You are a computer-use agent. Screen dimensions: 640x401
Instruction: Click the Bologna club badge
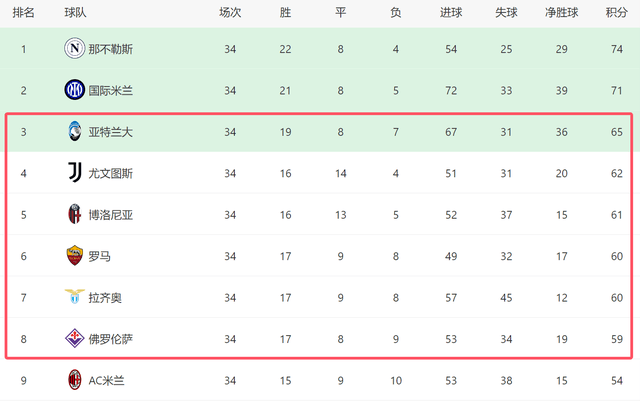coord(74,214)
